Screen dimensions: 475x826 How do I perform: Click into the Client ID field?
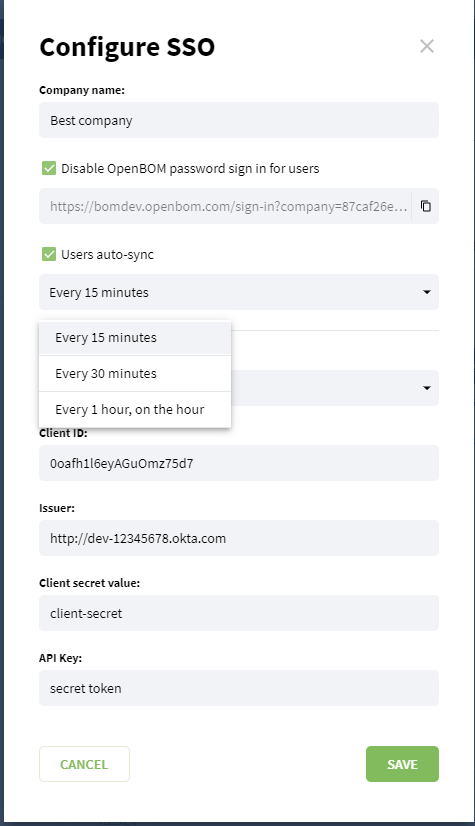tap(239, 463)
